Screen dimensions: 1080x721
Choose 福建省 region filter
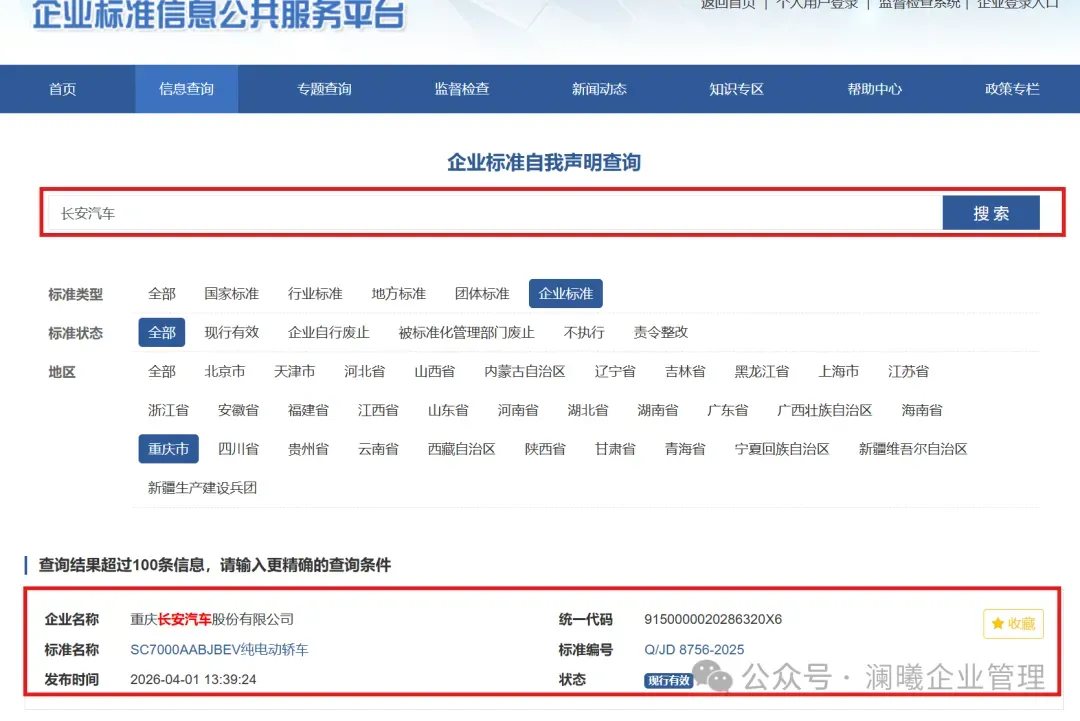[x=308, y=410]
